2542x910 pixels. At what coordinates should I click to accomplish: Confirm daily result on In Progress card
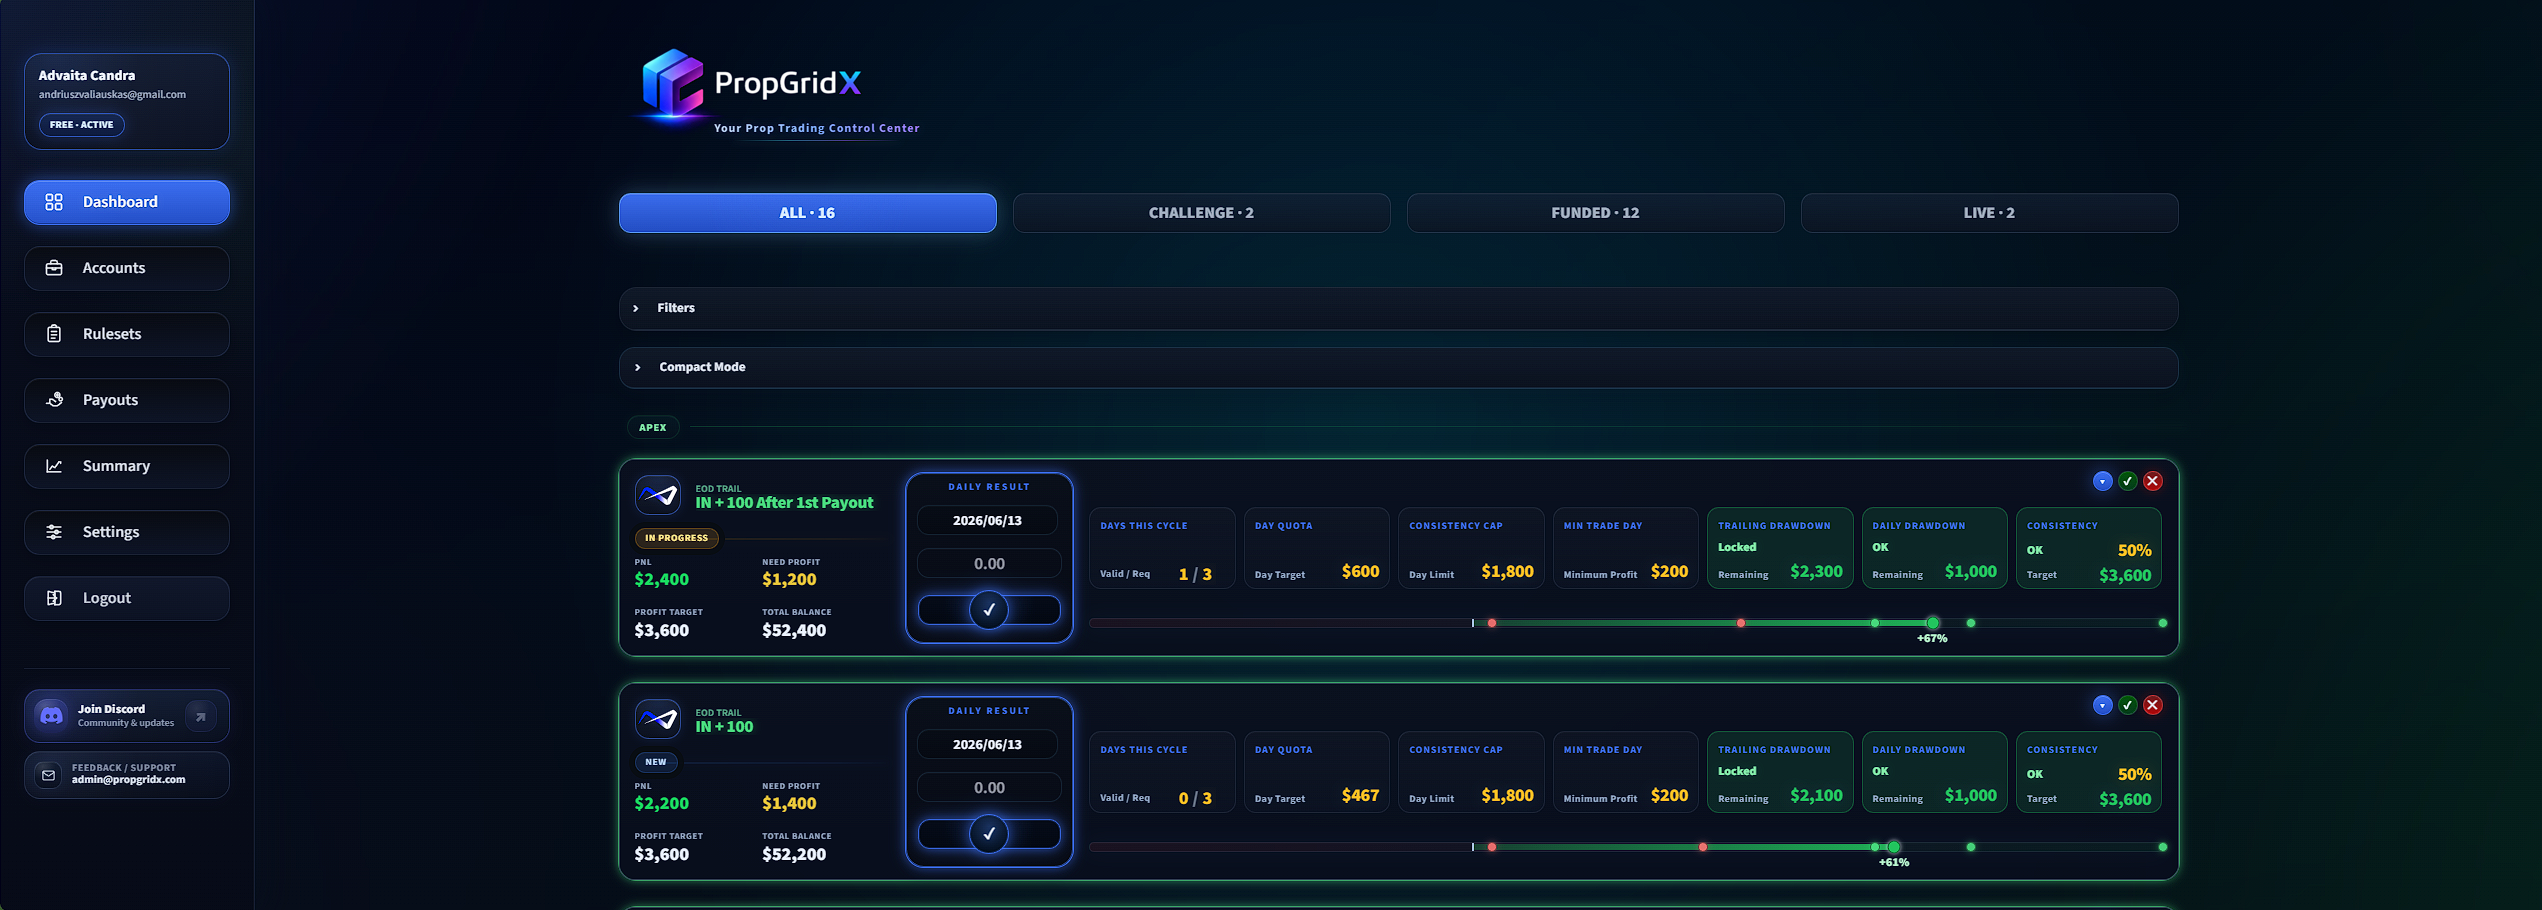pyautogui.click(x=989, y=609)
